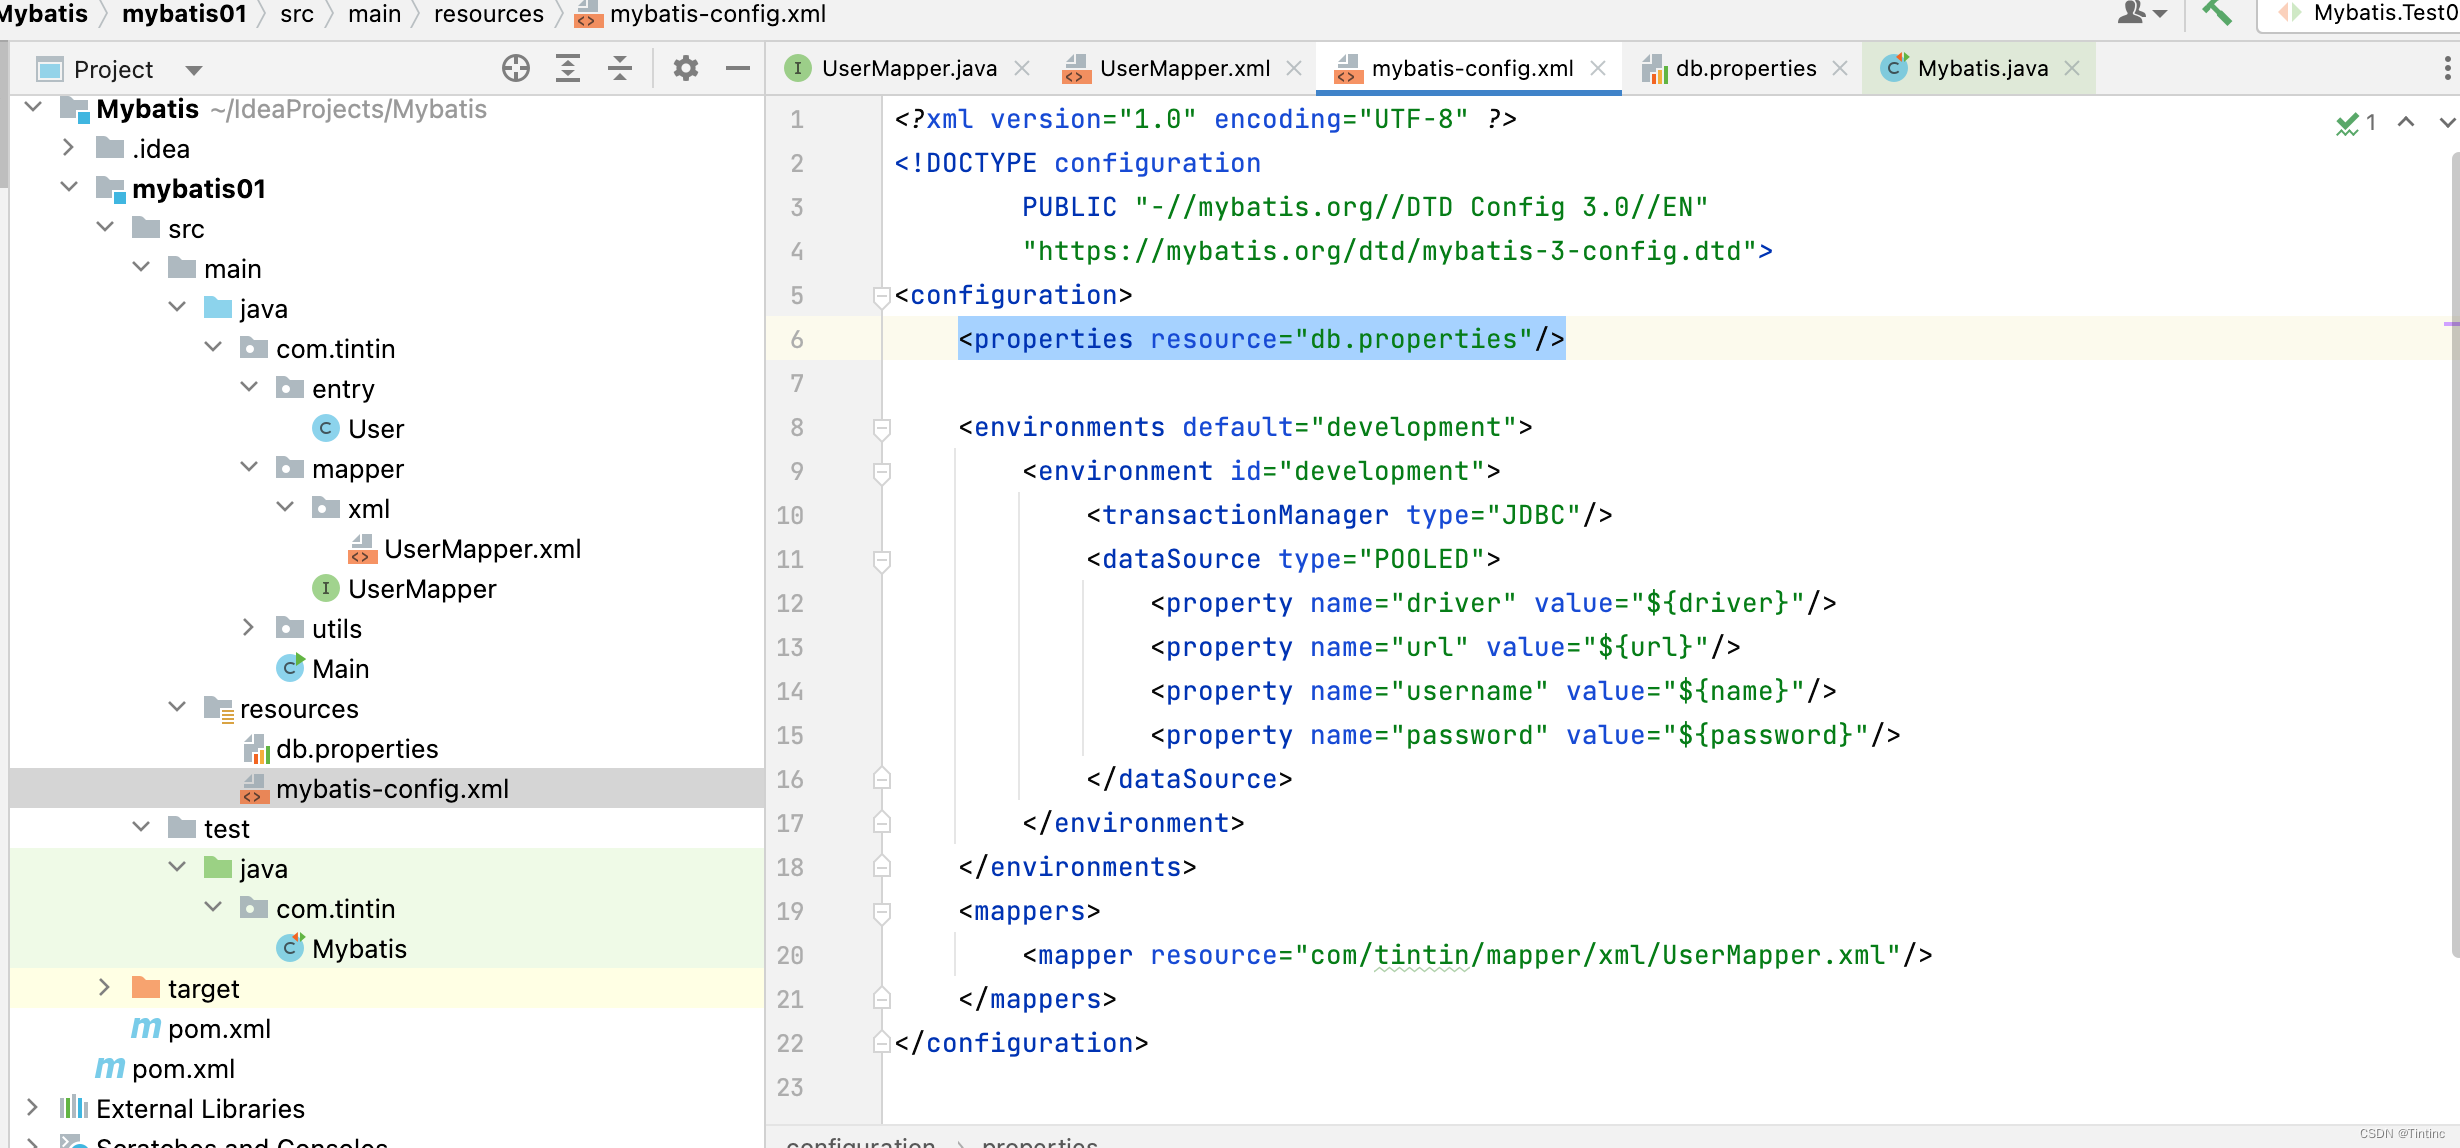Toggle fold marker on the mappers line
2460x1148 pixels.
(881, 912)
